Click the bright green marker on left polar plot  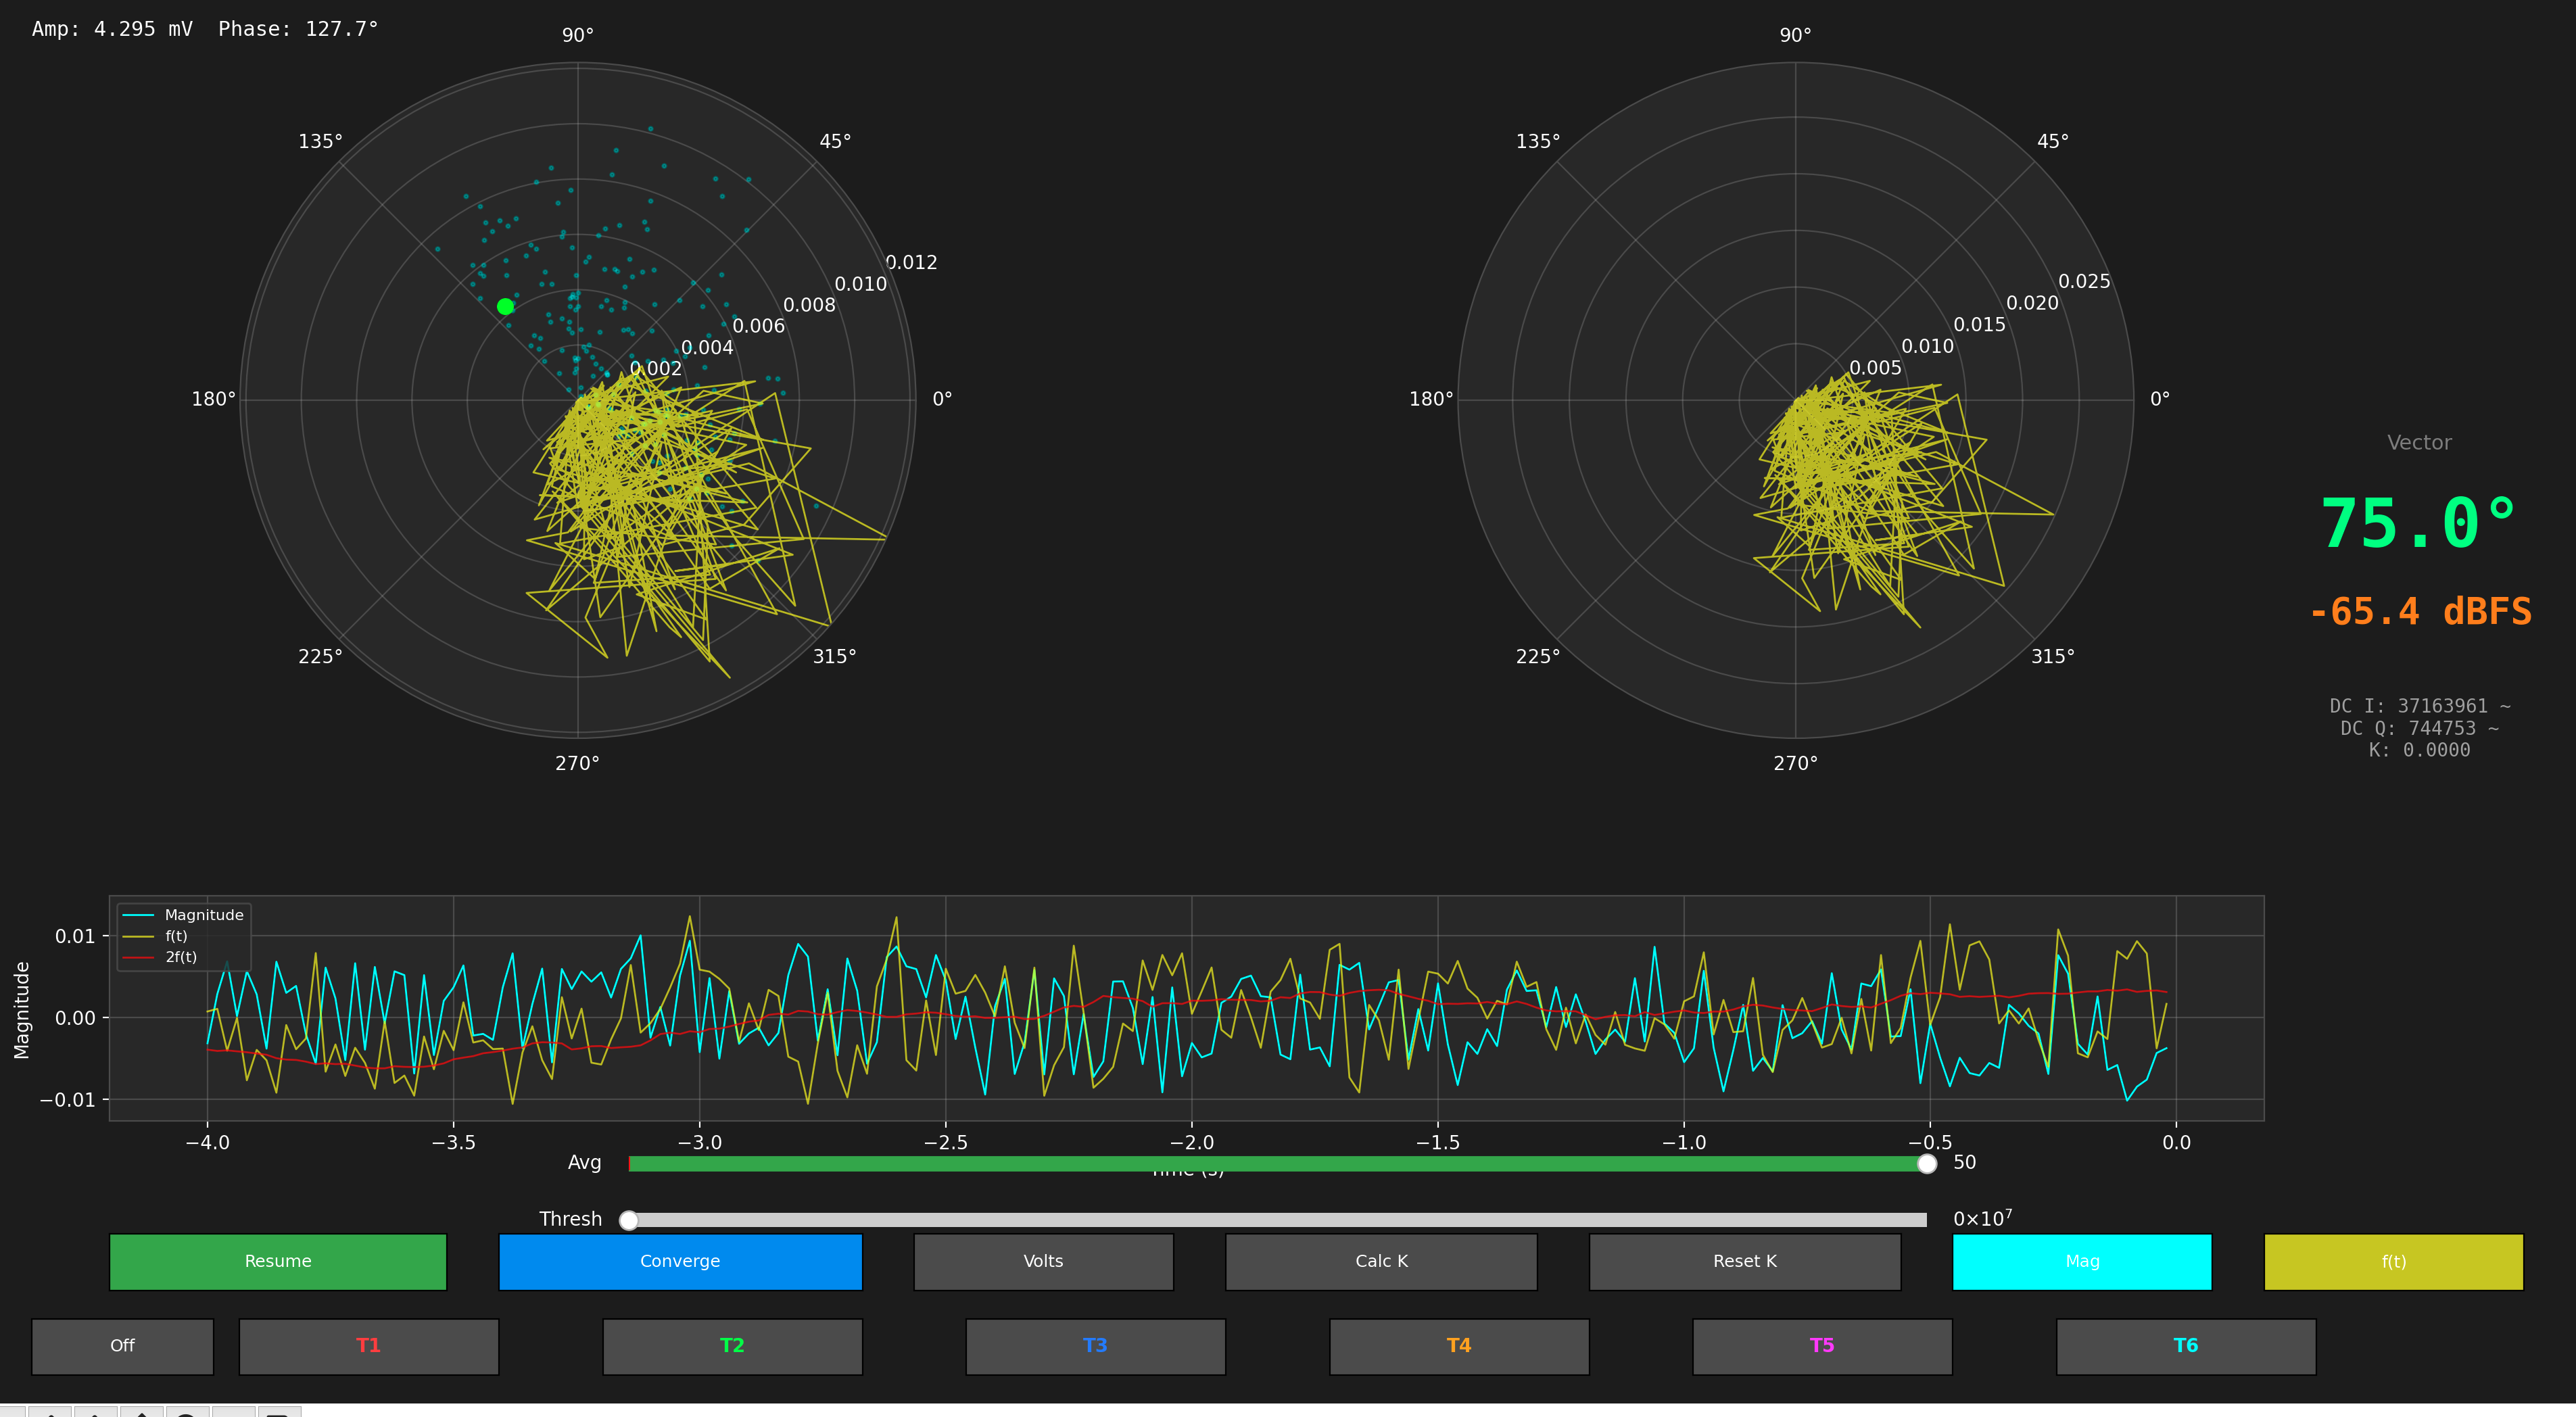505,306
